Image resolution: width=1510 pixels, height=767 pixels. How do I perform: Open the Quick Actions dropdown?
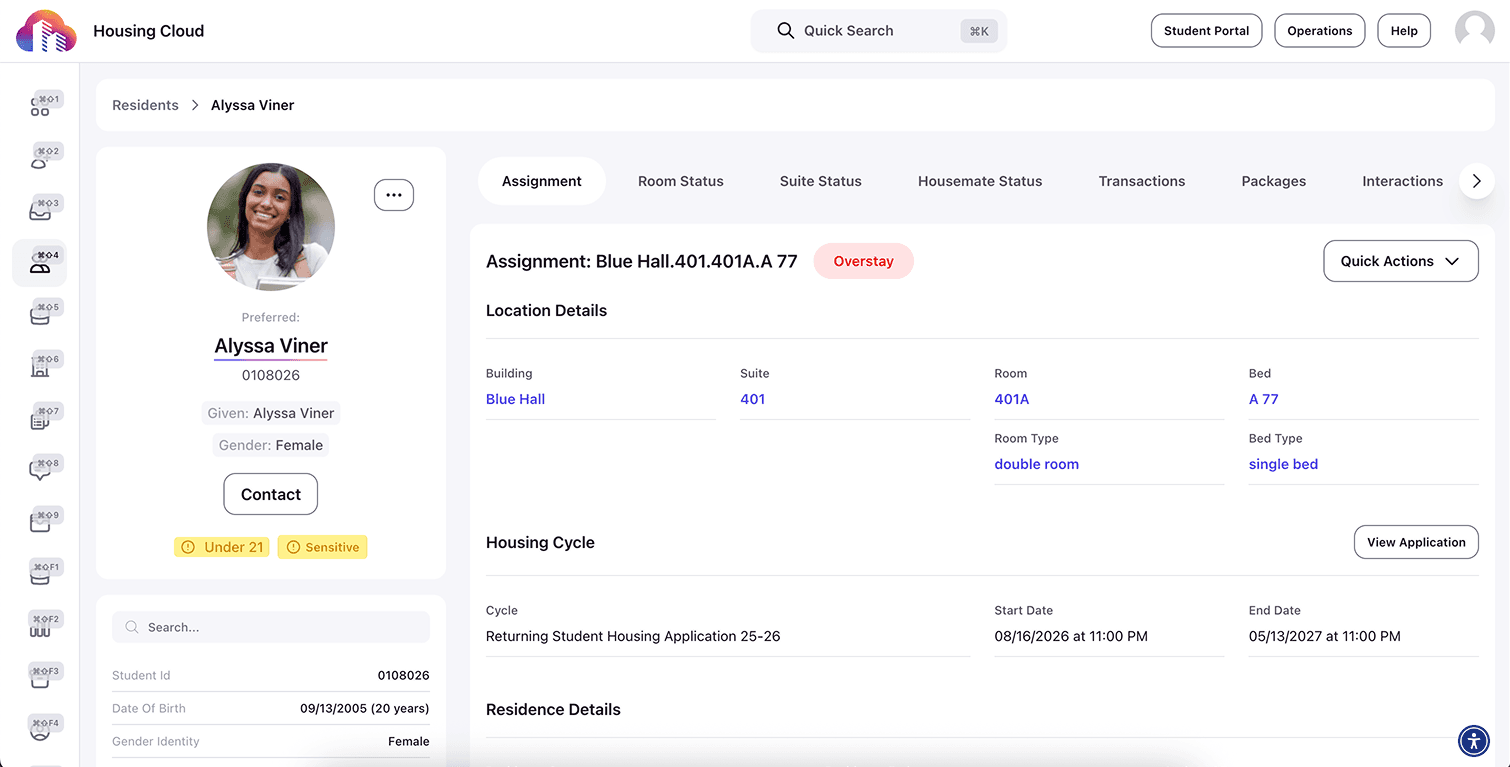[x=1401, y=261]
